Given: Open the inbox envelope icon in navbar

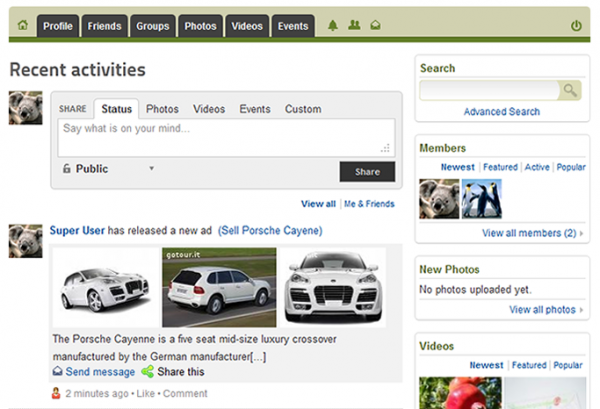Looking at the screenshot, I should [375, 26].
